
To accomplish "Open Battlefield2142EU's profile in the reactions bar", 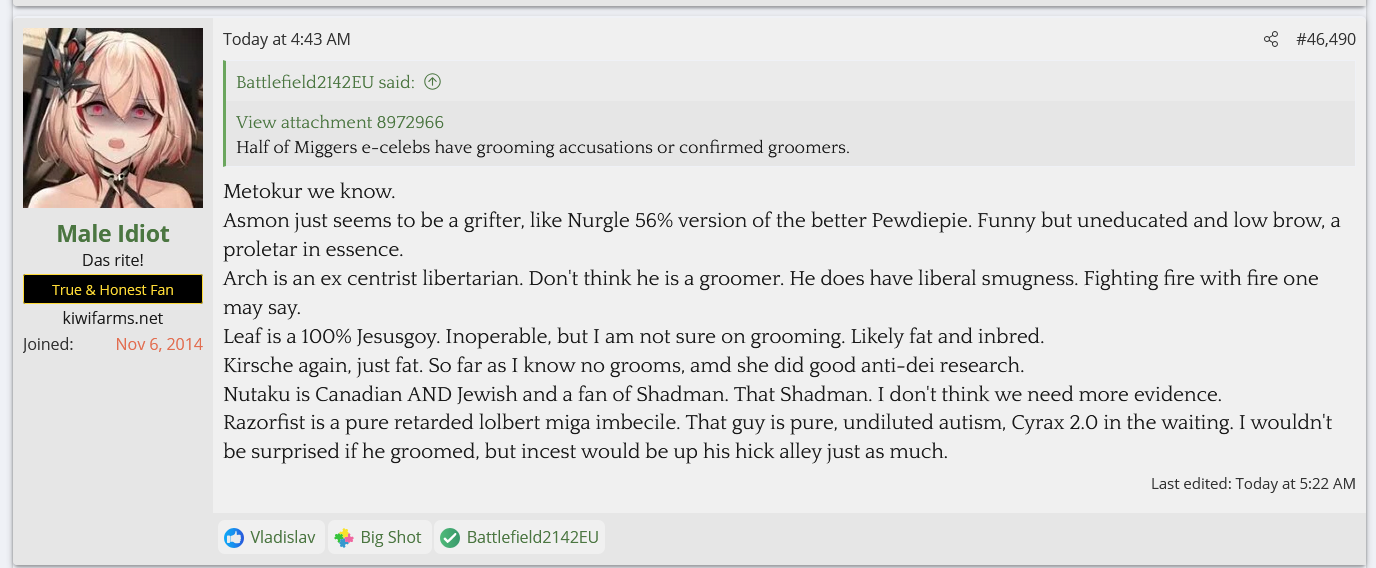I will [531, 538].
